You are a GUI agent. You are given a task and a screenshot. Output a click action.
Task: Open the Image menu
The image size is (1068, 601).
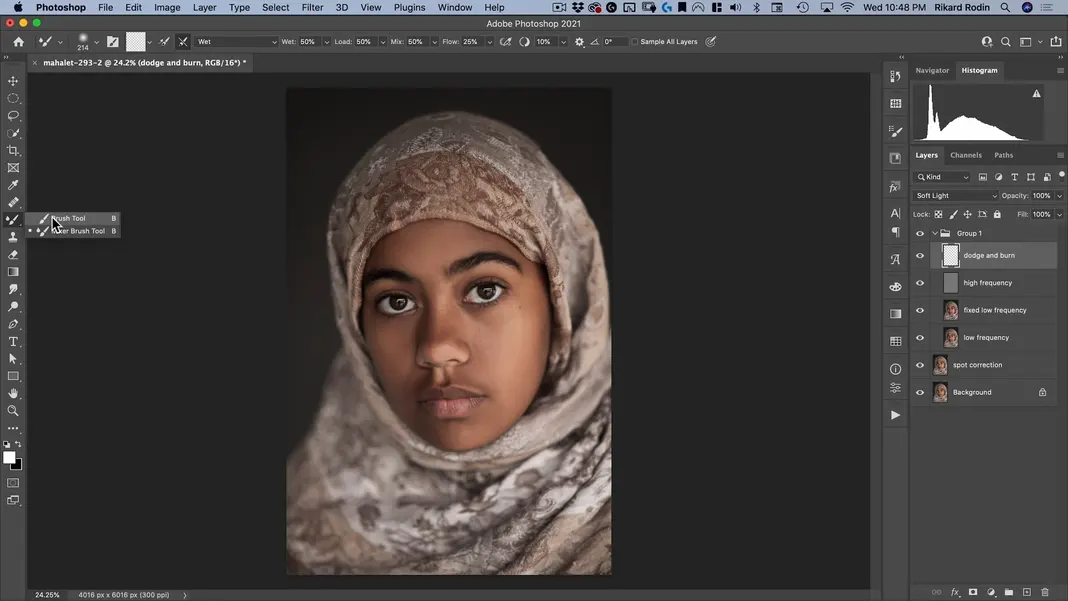(x=167, y=7)
